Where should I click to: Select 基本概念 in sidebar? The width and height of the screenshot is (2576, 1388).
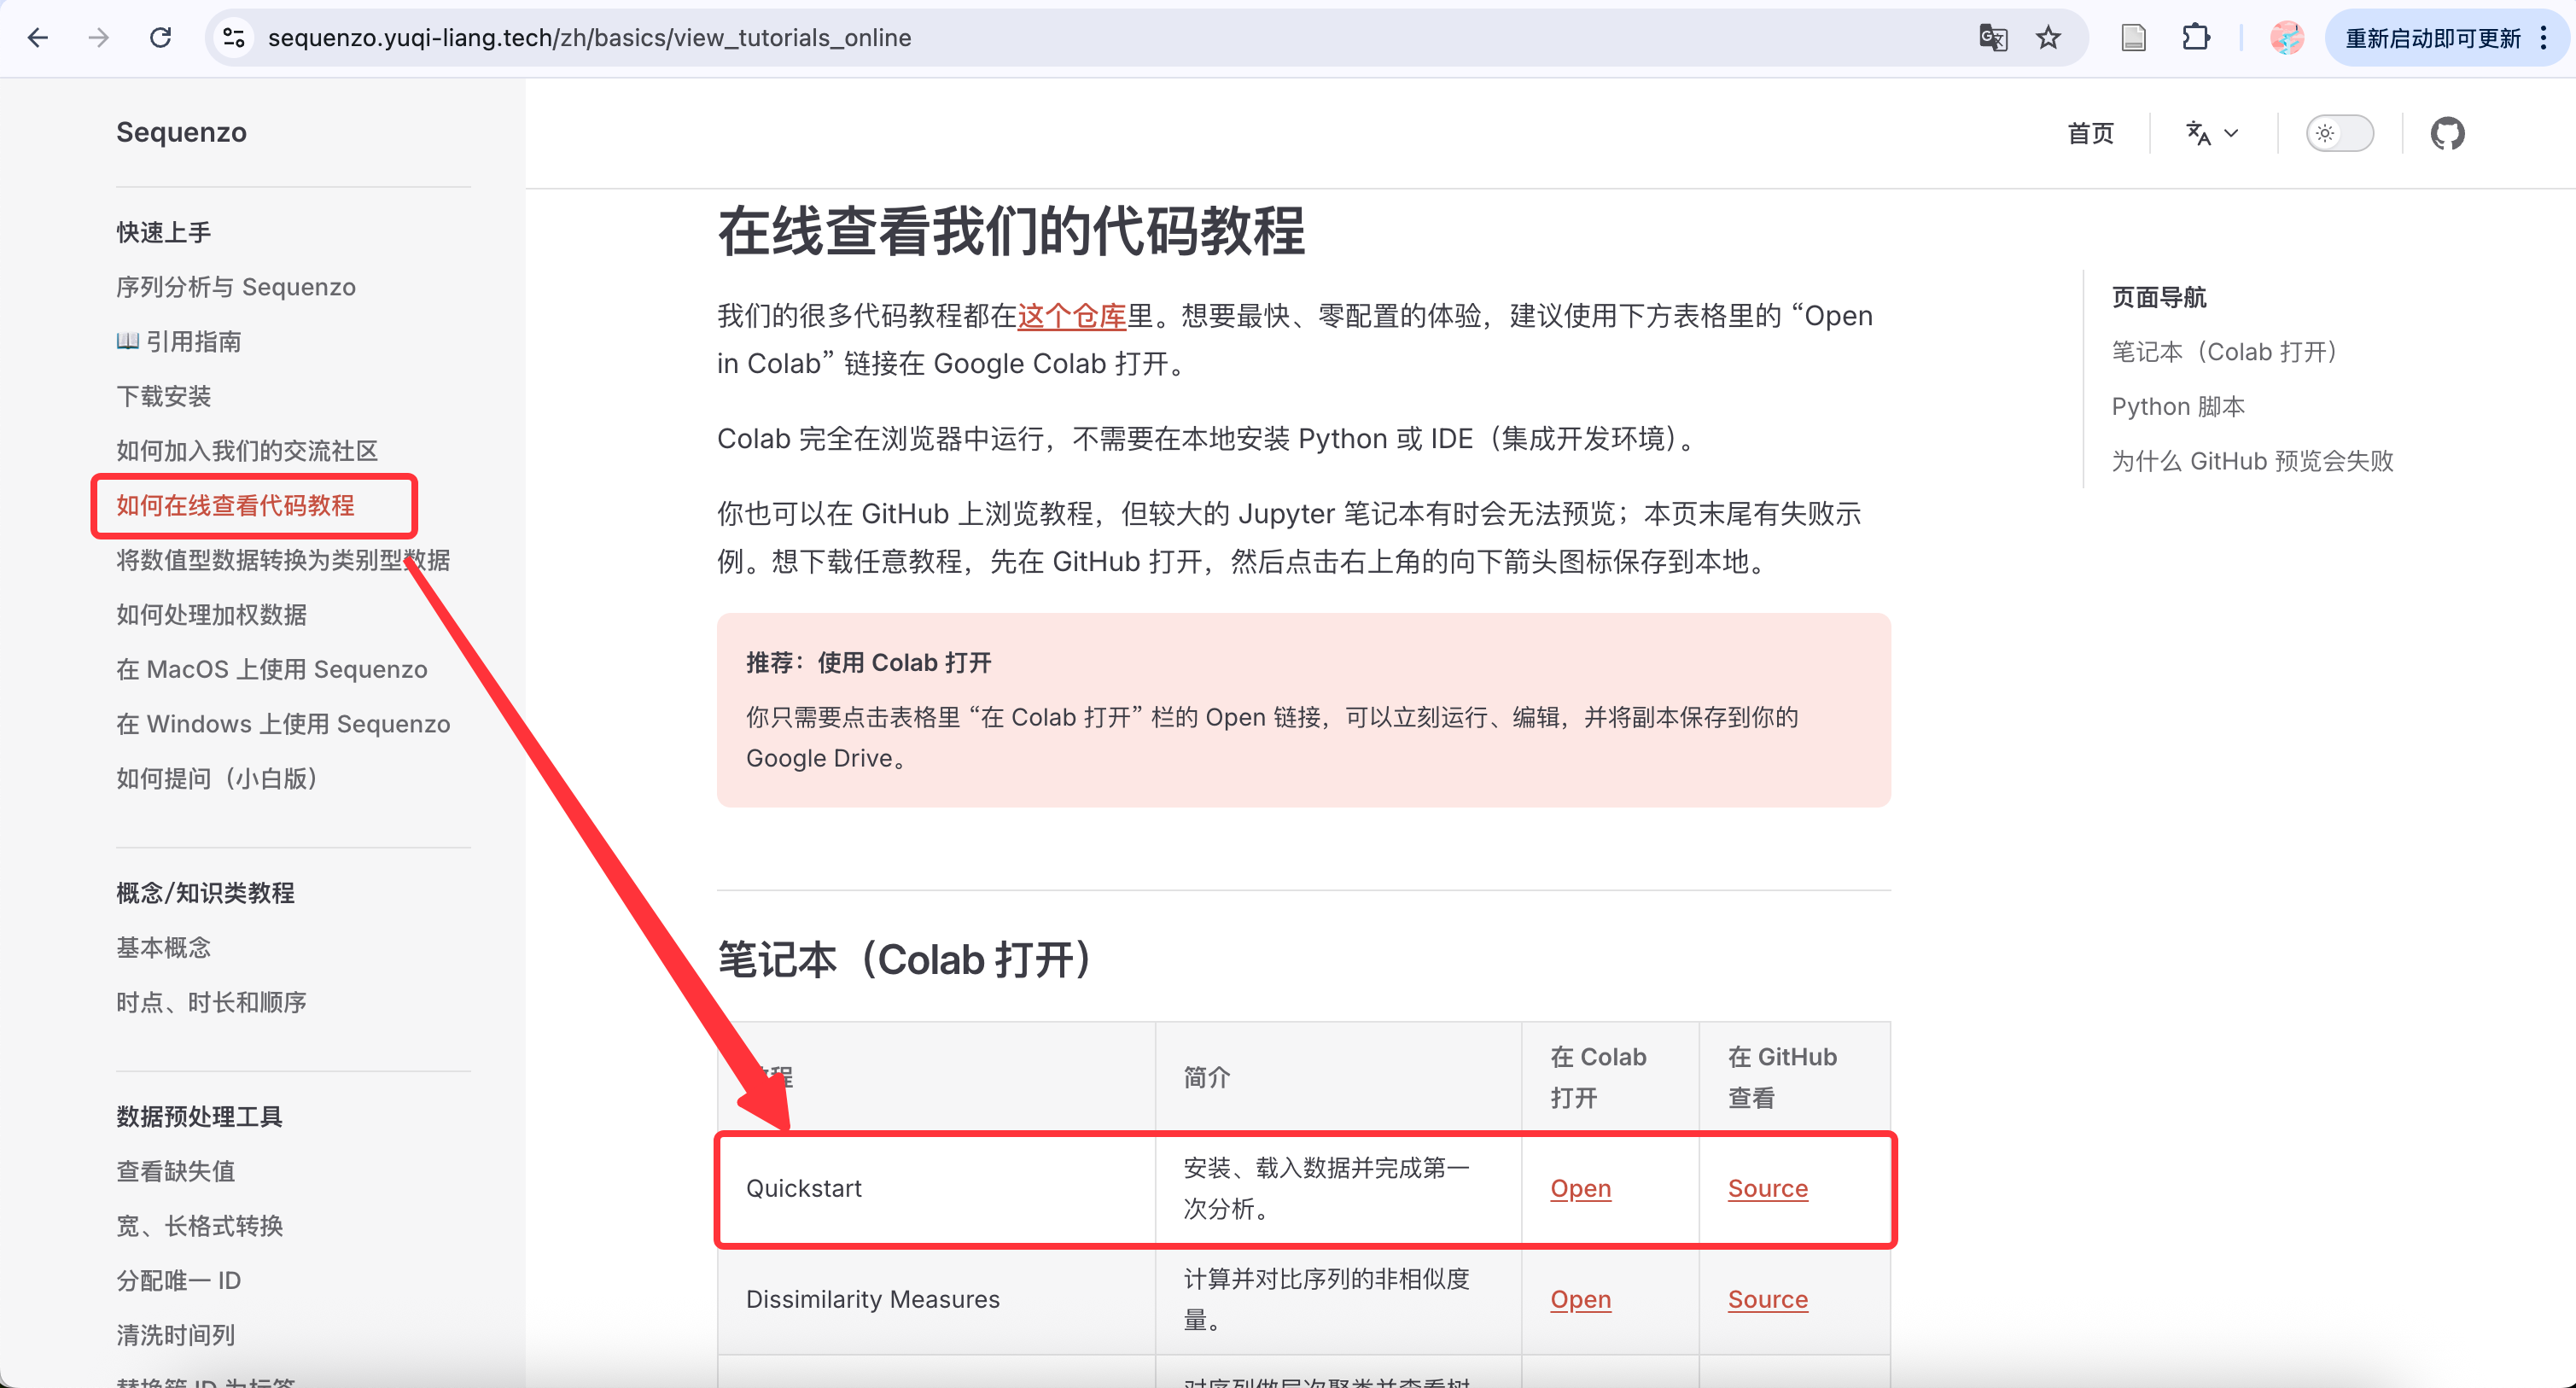point(164,947)
